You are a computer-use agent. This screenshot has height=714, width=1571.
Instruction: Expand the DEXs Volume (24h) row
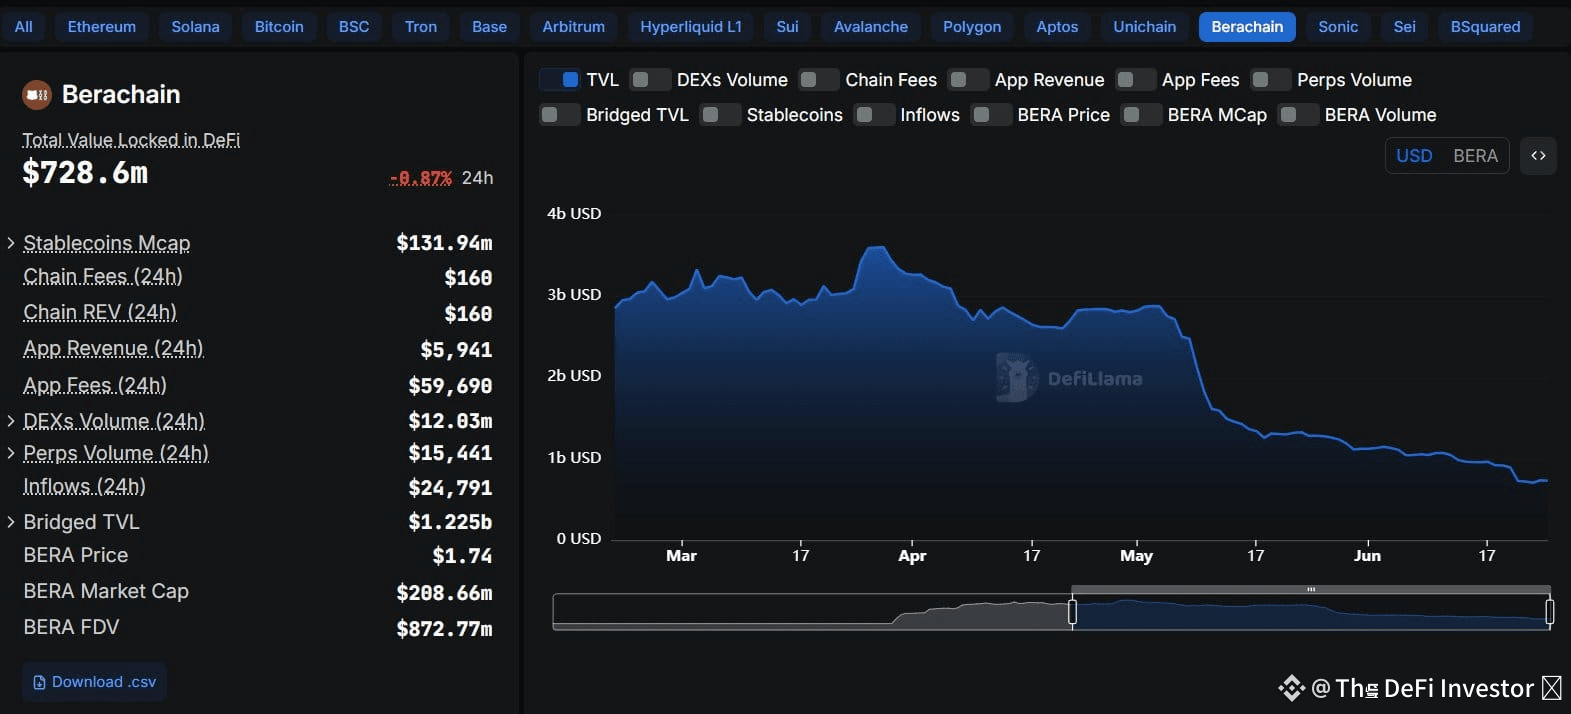(11, 421)
